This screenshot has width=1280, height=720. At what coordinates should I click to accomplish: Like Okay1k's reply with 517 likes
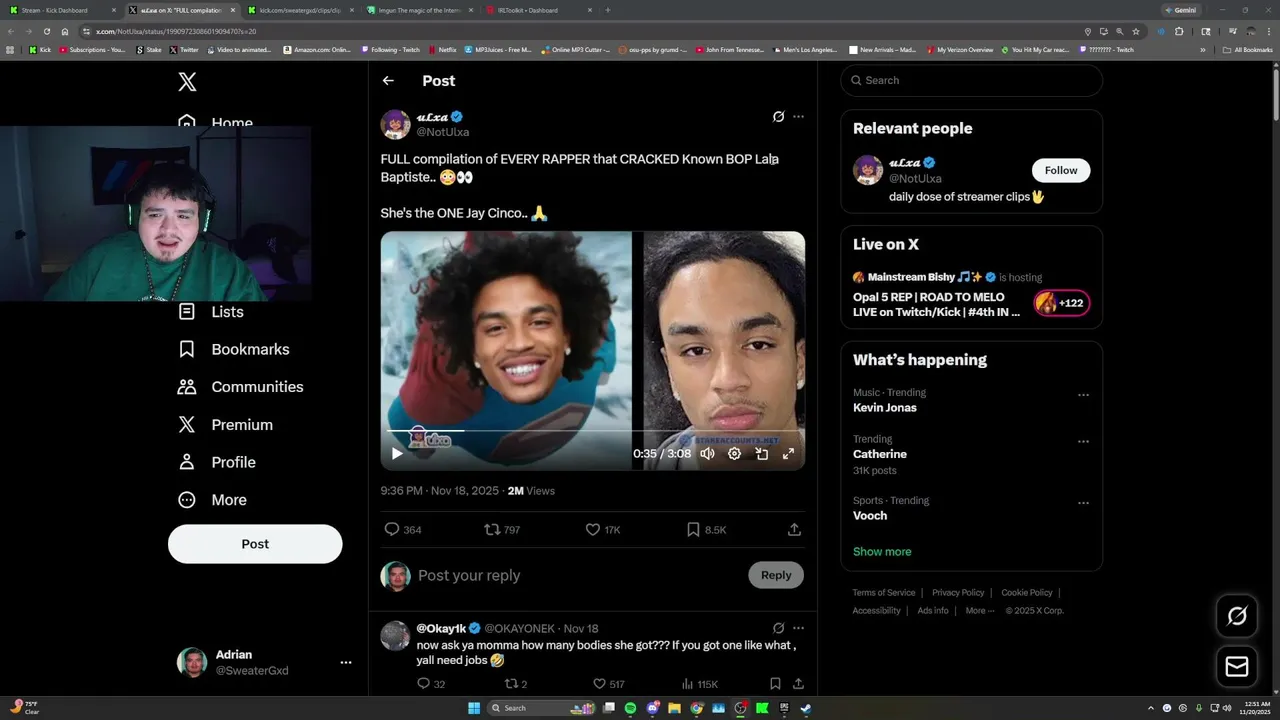[x=609, y=684]
